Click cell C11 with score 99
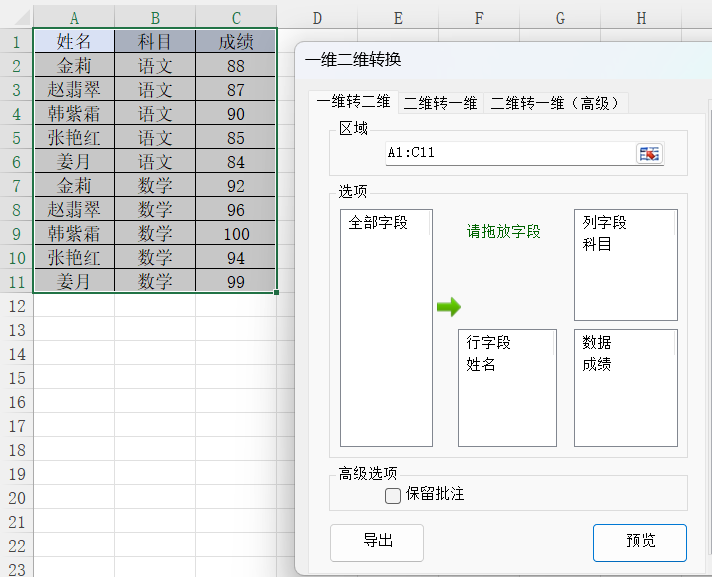This screenshot has width=712, height=577. [x=236, y=281]
